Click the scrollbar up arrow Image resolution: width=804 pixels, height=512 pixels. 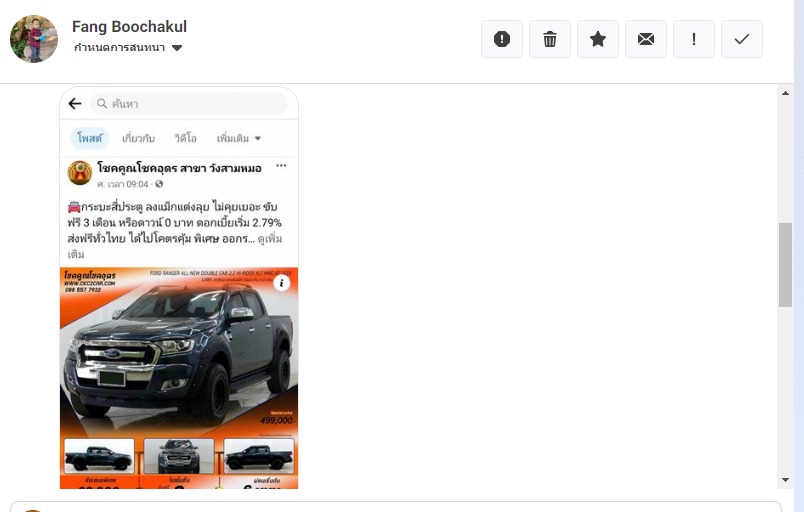[x=785, y=93]
